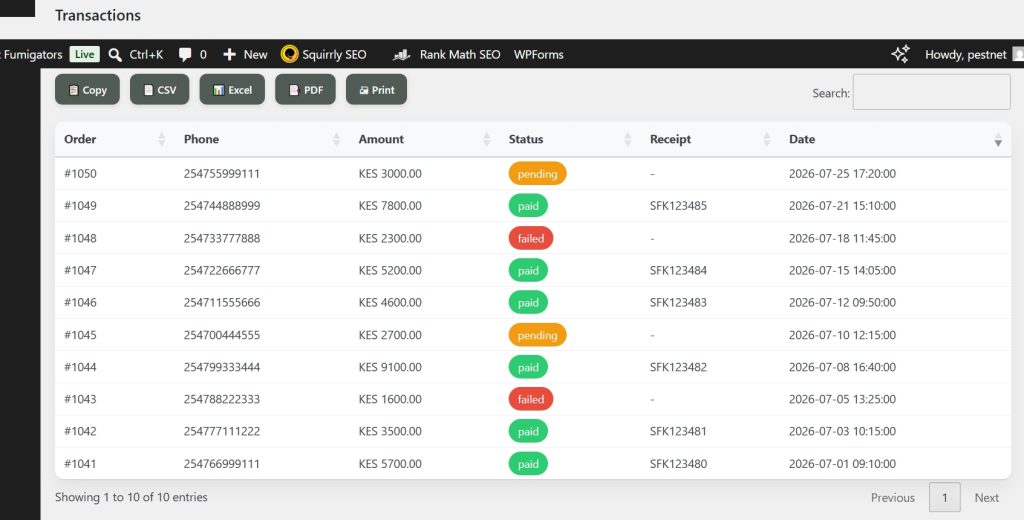This screenshot has width=1024, height=520.
Task: Select receipt SFK123481
Action: 678,431
